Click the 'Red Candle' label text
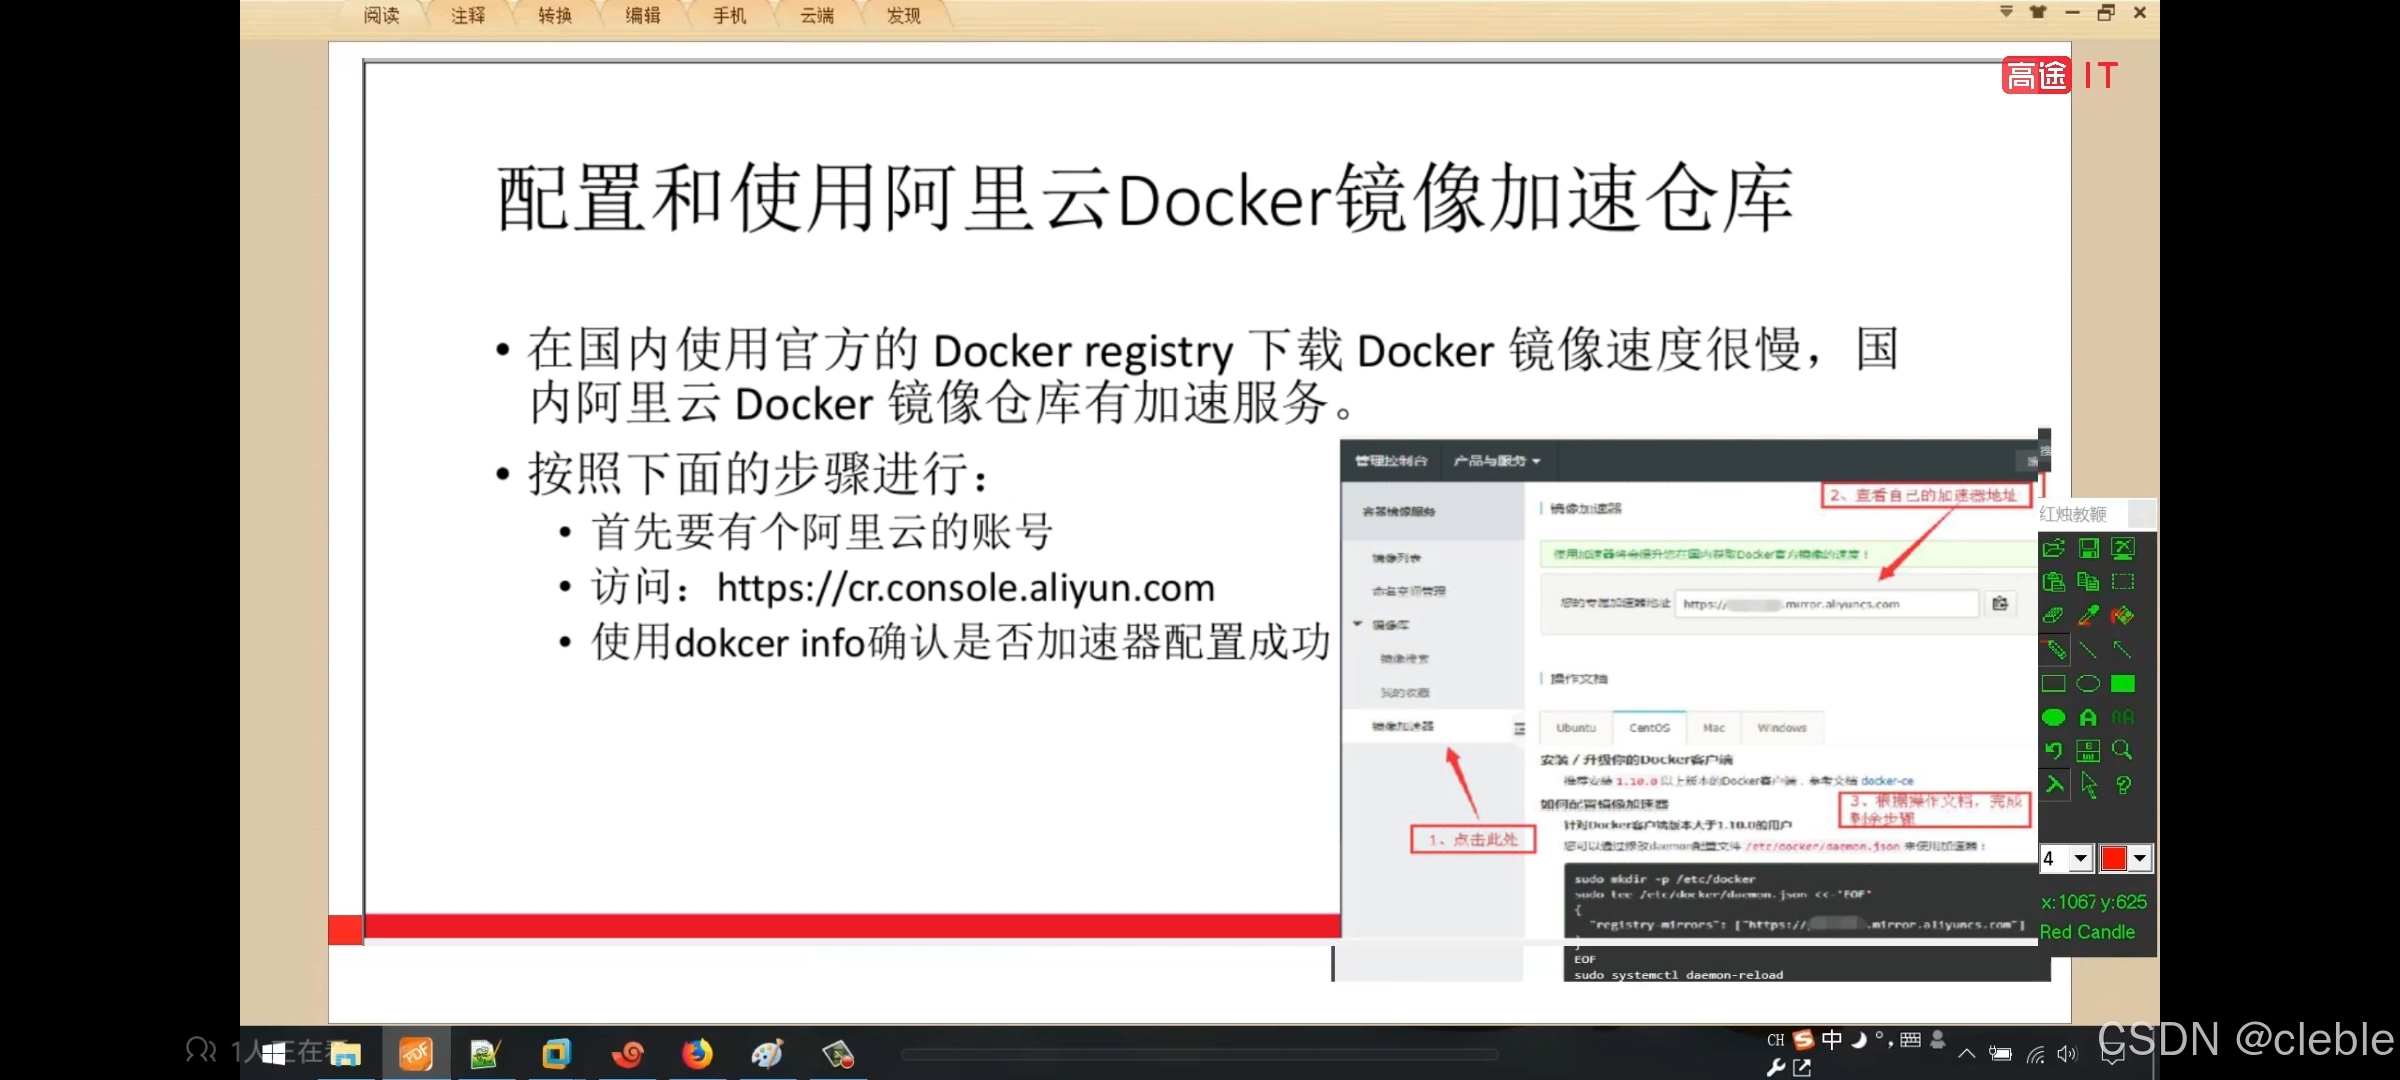This screenshot has width=2400, height=1080. [x=2087, y=932]
